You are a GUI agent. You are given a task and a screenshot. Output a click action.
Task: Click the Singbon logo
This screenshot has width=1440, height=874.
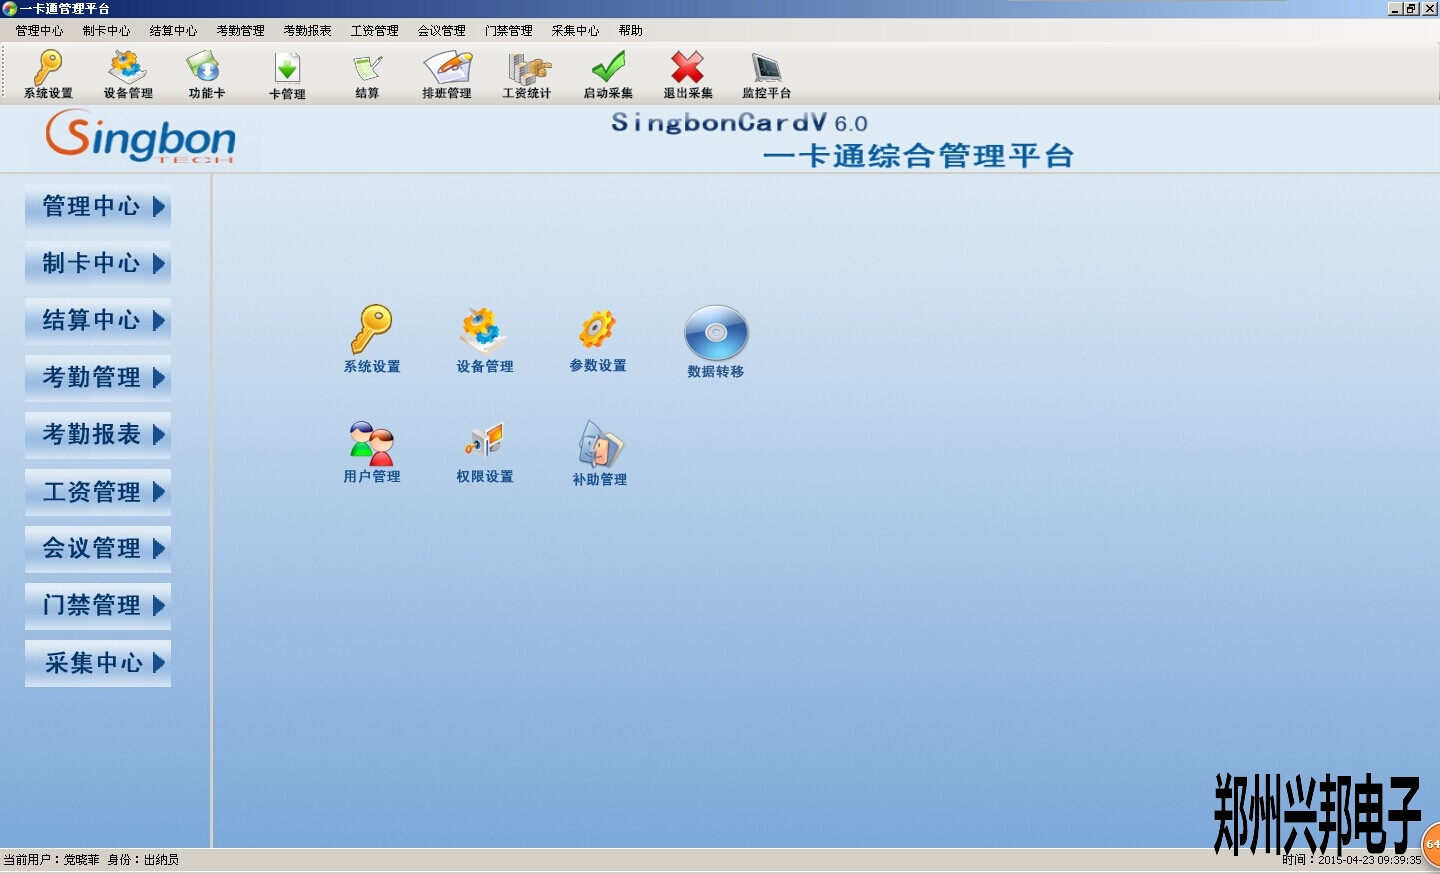point(140,137)
